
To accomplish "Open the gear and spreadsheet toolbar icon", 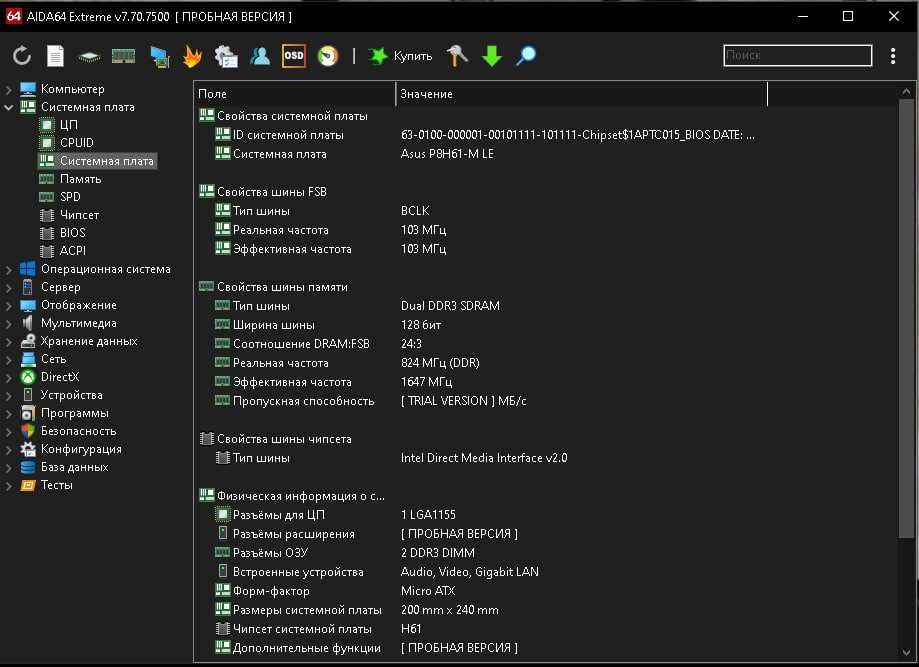I will point(226,56).
